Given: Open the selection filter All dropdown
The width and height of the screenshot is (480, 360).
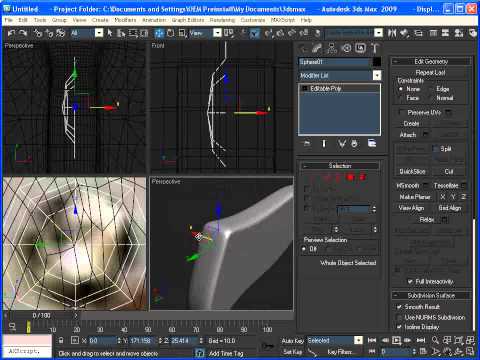Looking at the screenshot, I should 99,33.
